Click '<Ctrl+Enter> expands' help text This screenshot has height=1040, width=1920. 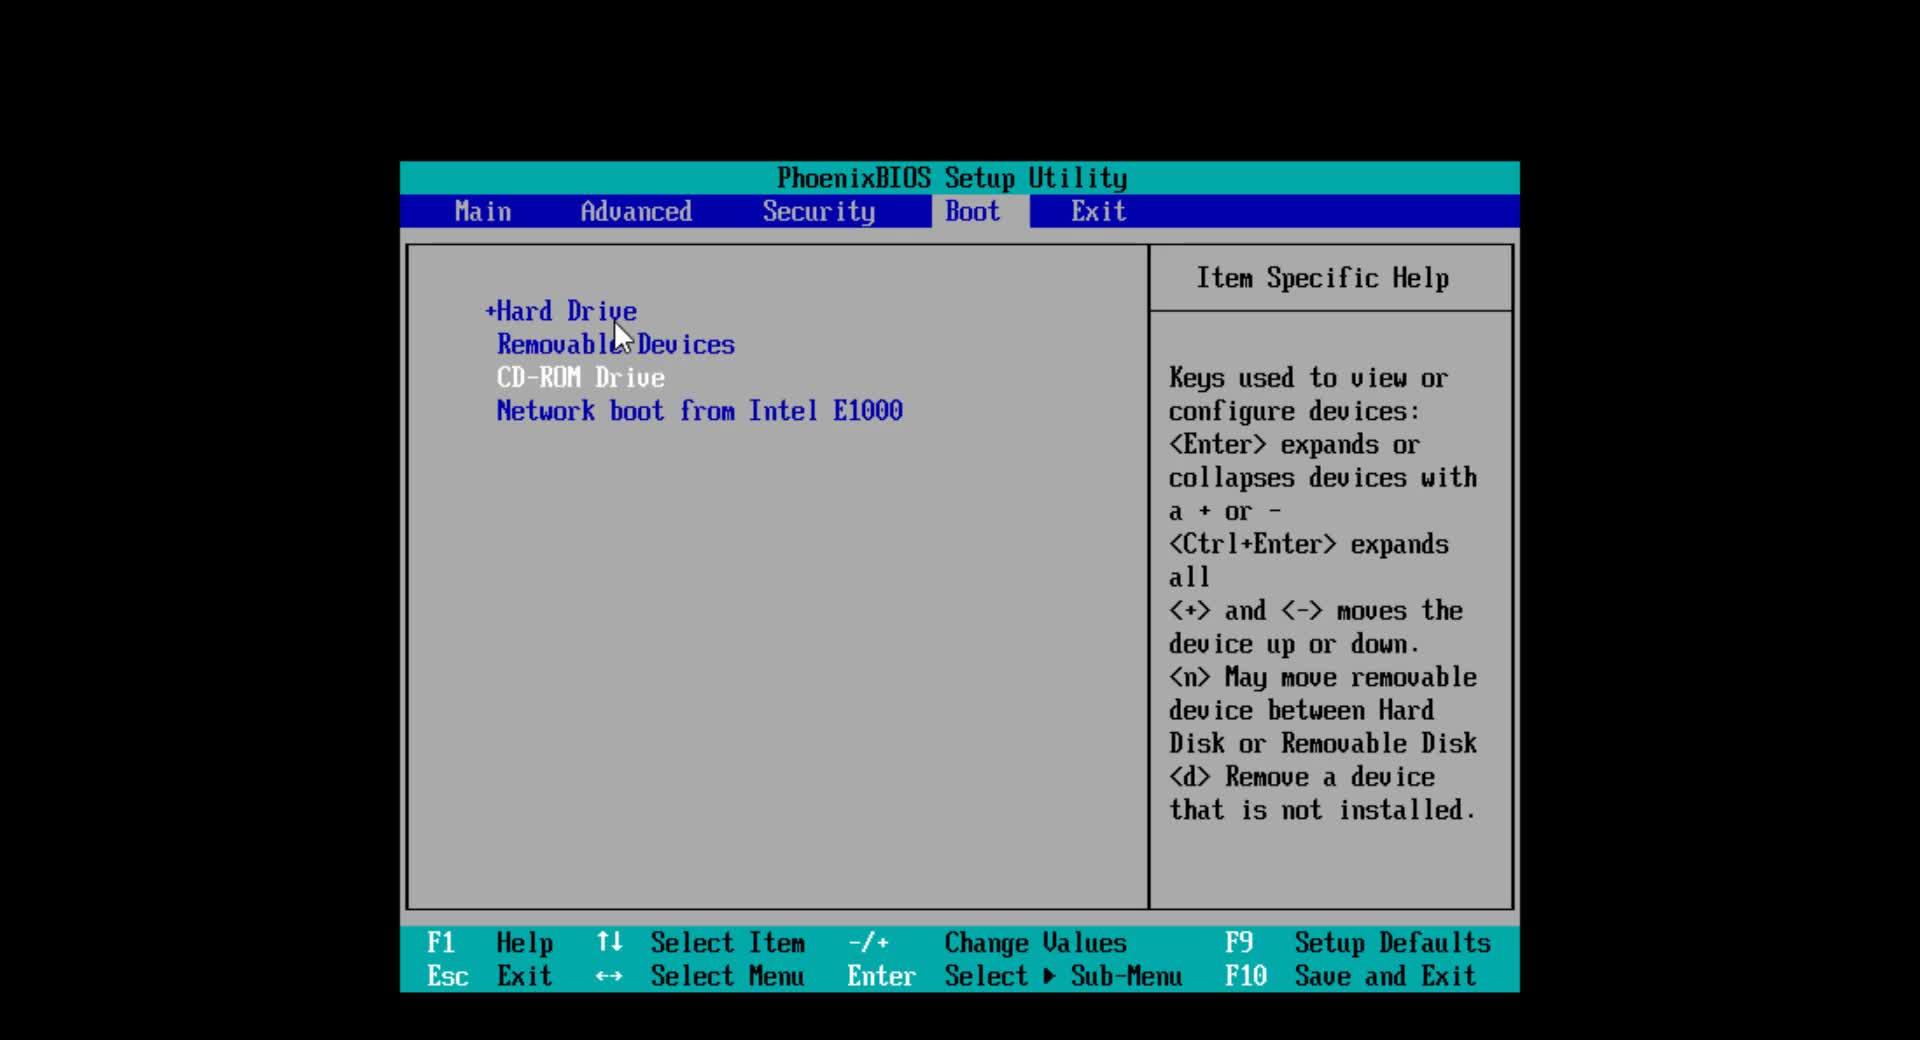[x=1308, y=544]
